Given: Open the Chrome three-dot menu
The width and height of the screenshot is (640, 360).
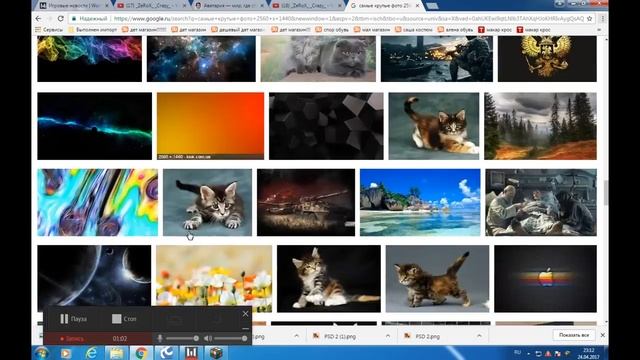Looking at the screenshot, I should (x=602, y=18).
